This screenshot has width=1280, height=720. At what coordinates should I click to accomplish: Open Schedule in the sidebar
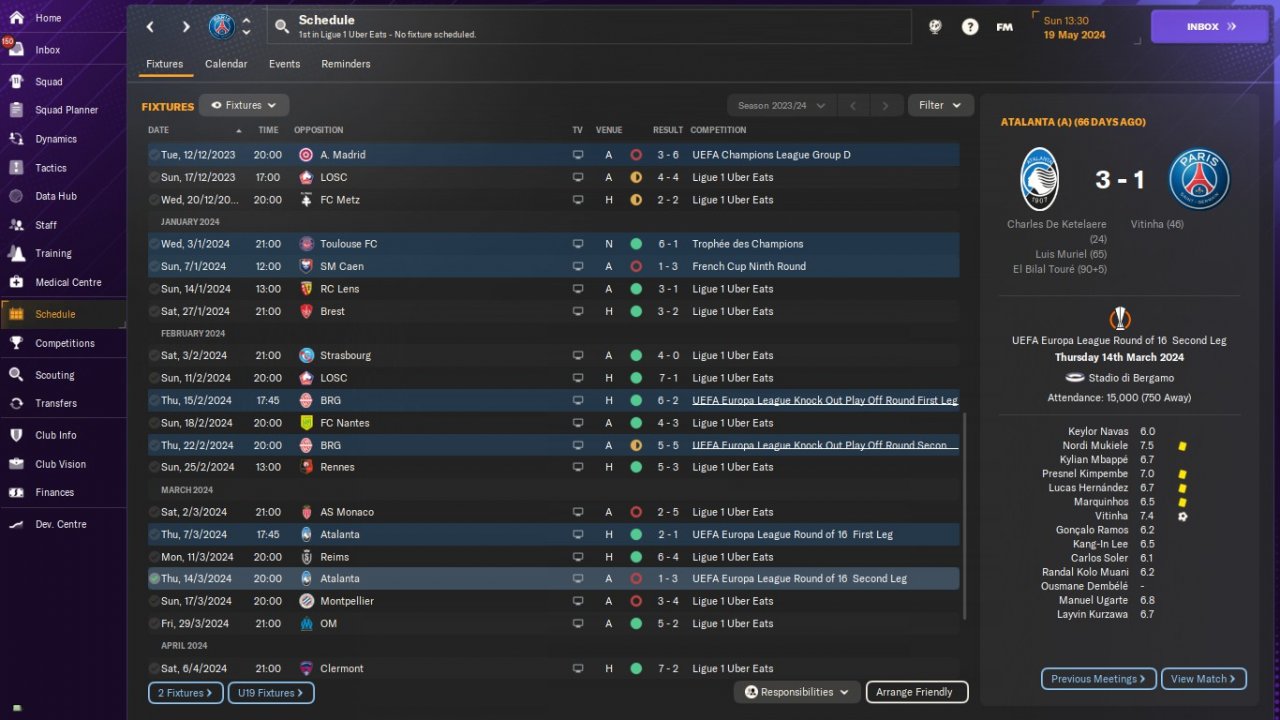coord(62,314)
